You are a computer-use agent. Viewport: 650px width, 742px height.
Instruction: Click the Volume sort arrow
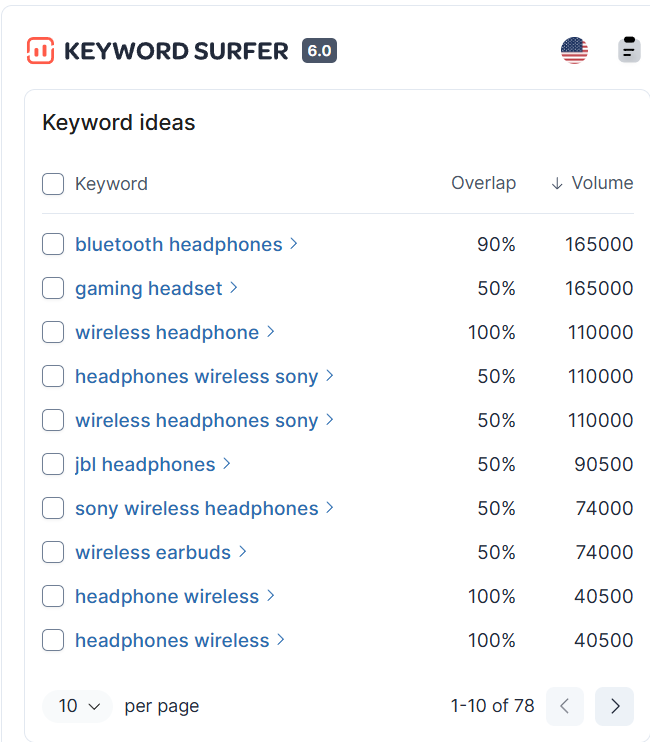click(557, 184)
